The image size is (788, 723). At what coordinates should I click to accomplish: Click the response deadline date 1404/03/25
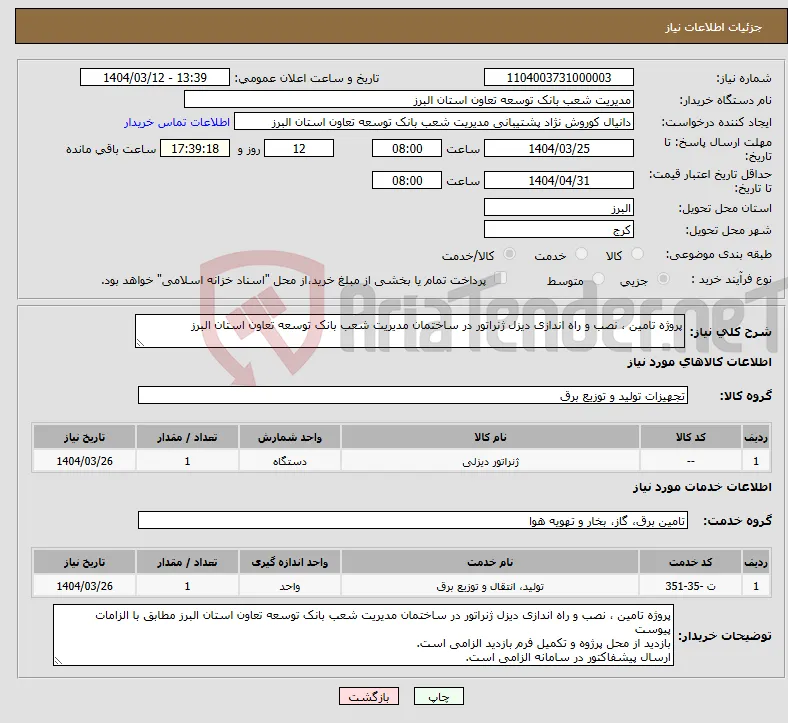coord(558,148)
